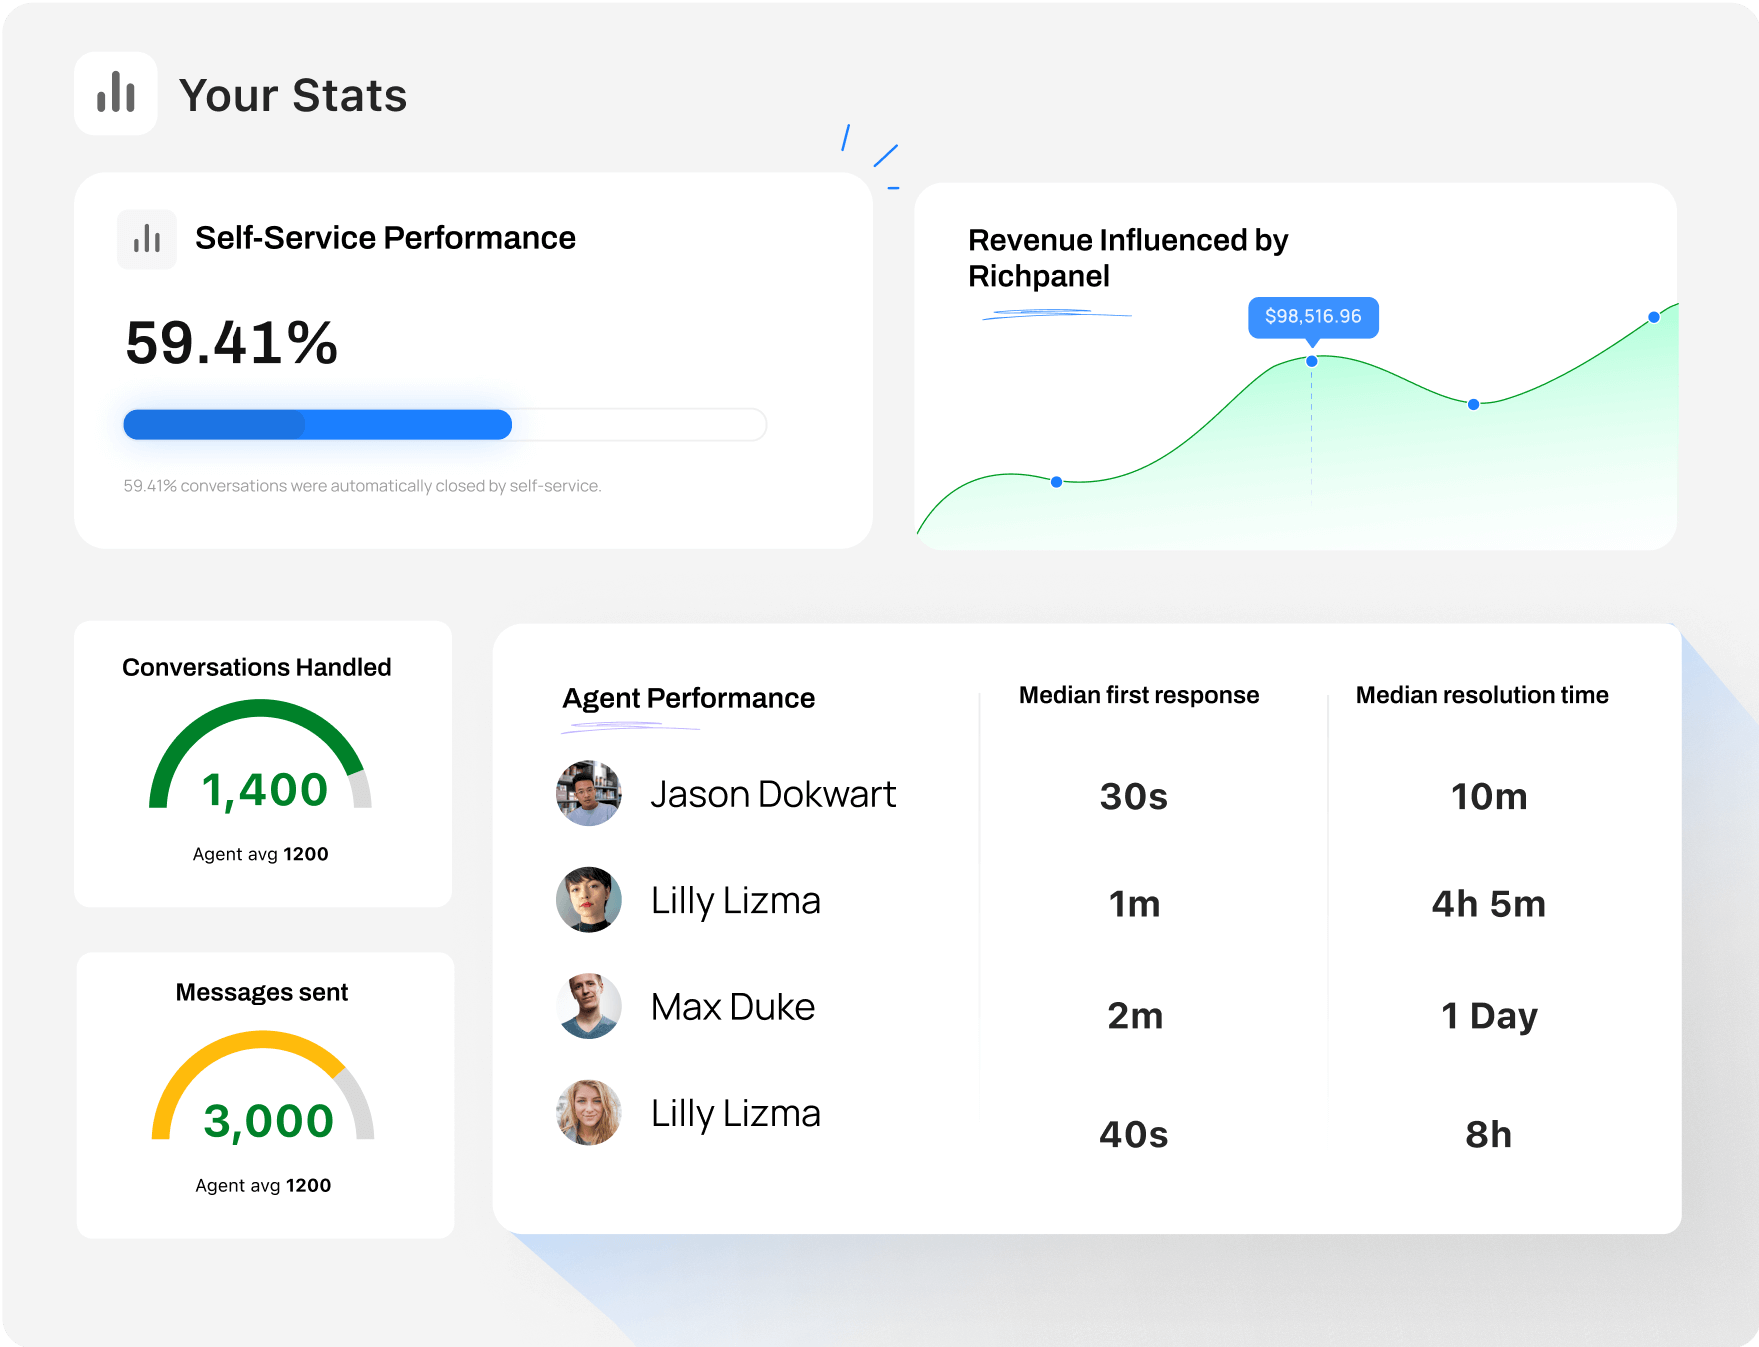This screenshot has width=1759, height=1347.
Task: Click the 1m first response value
Action: [x=1135, y=904]
